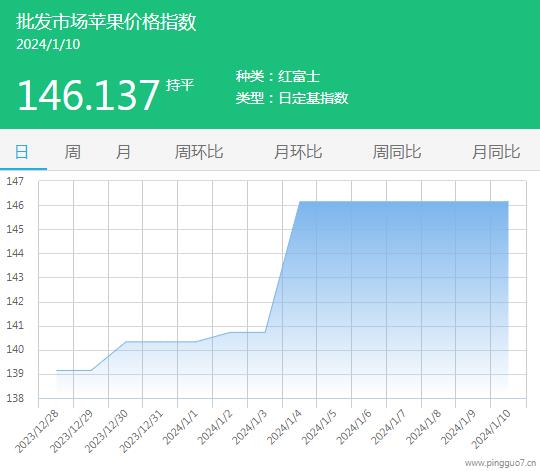The width and height of the screenshot is (540, 471).
Task: Open the 月同比 tab
Action: [x=496, y=152]
